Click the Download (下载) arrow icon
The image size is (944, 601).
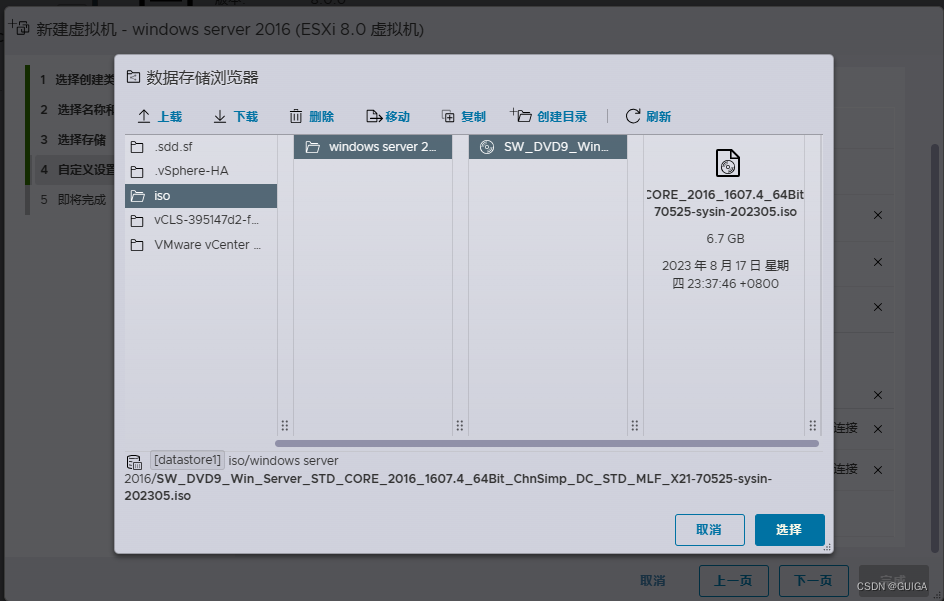pos(220,116)
